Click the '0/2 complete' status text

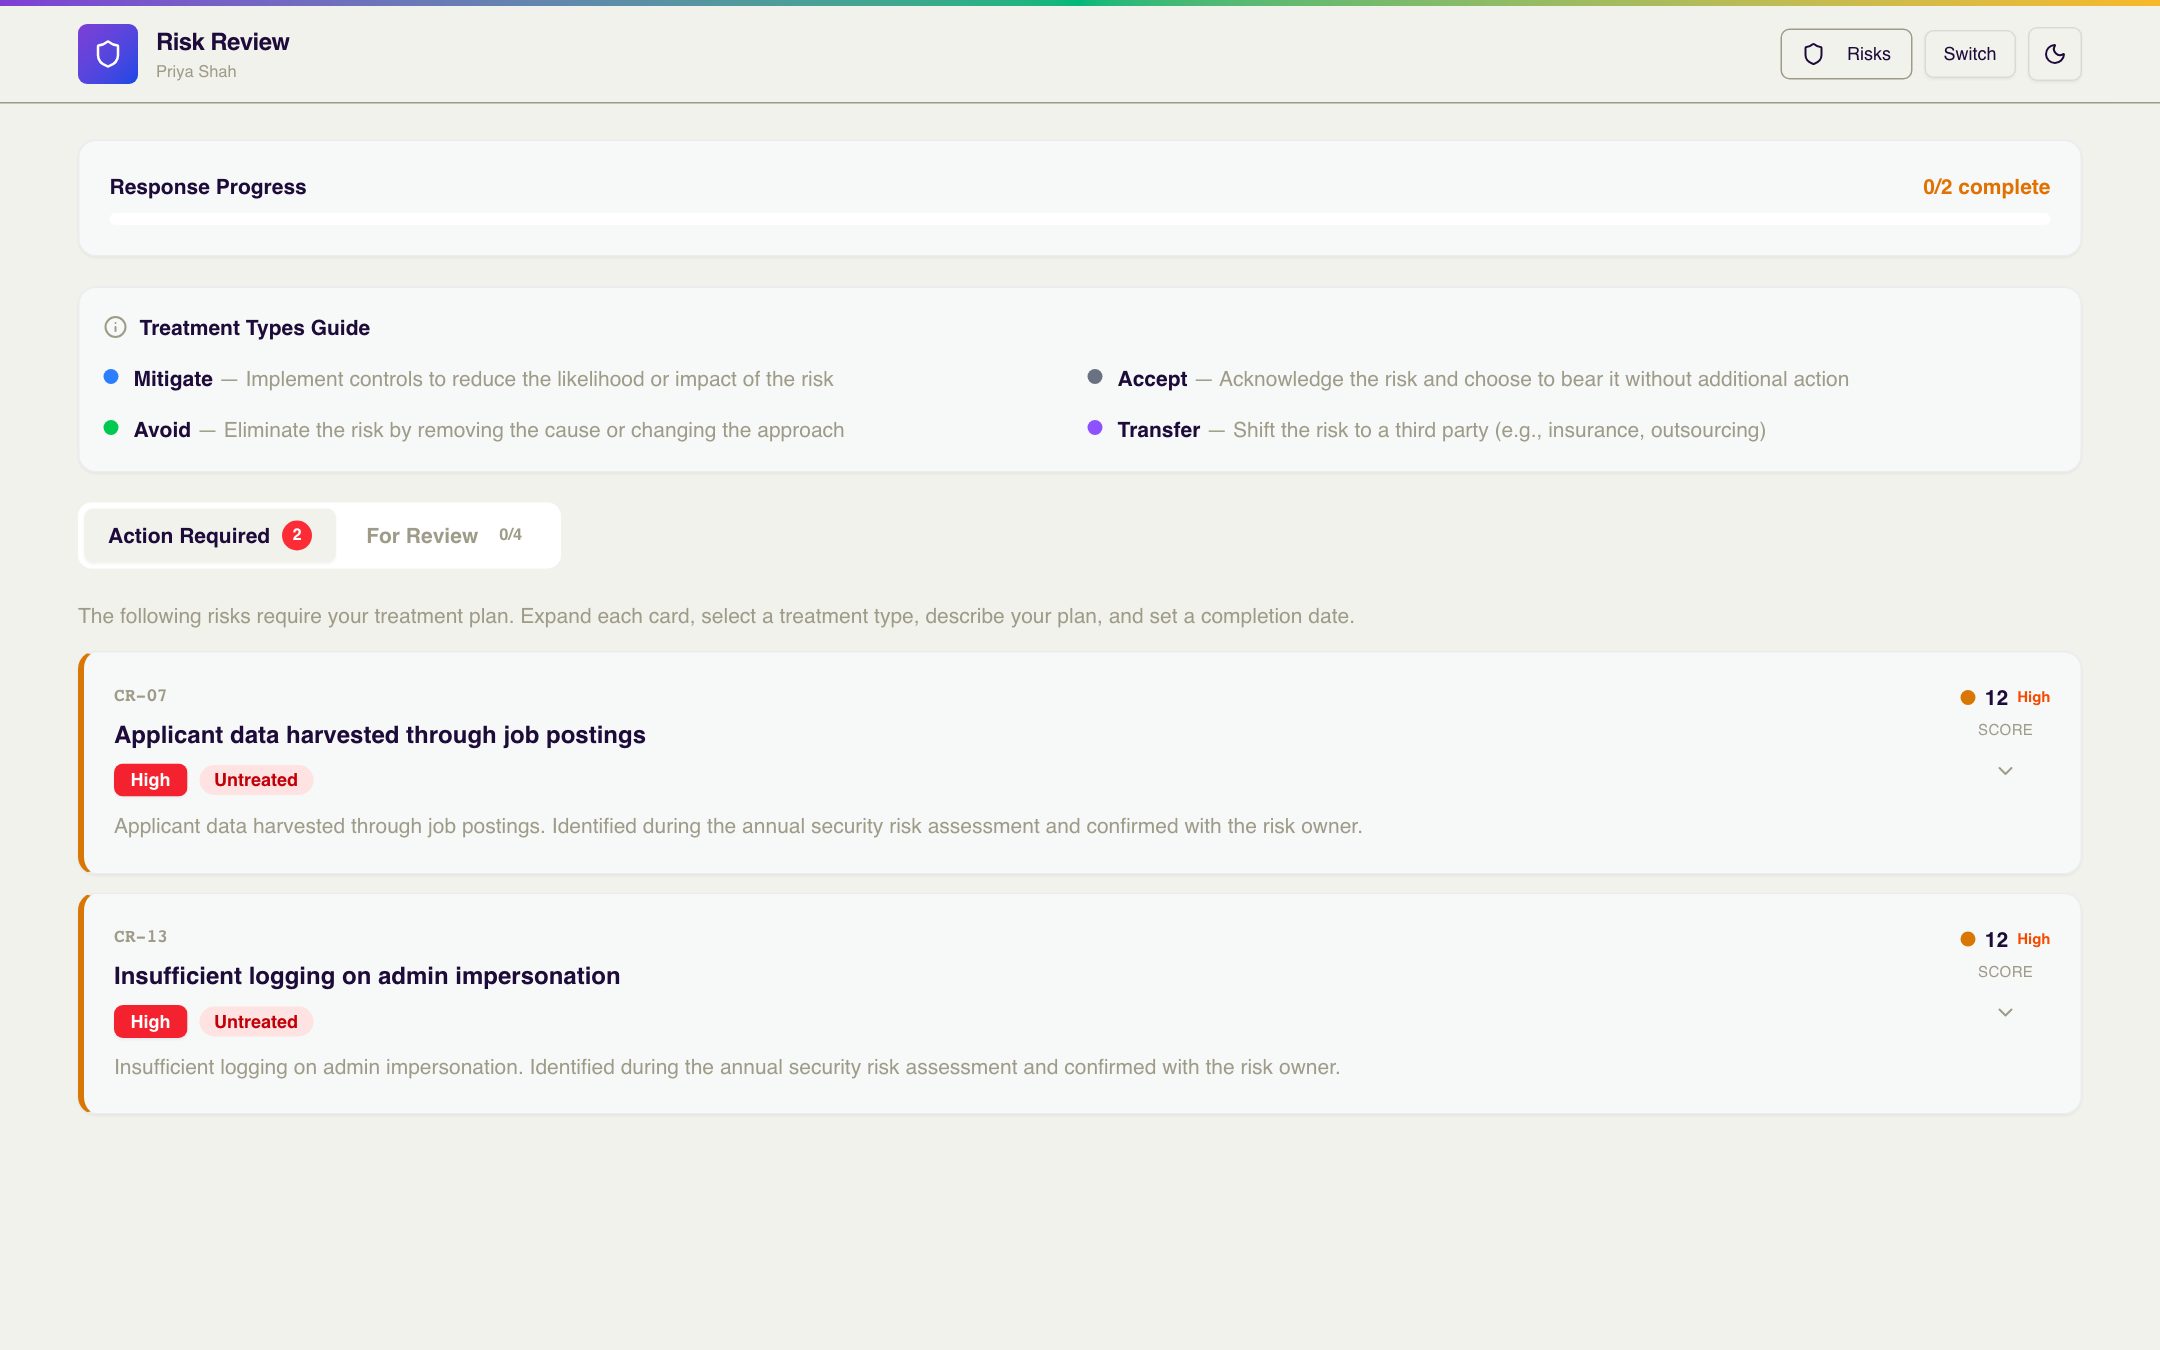[1986, 187]
